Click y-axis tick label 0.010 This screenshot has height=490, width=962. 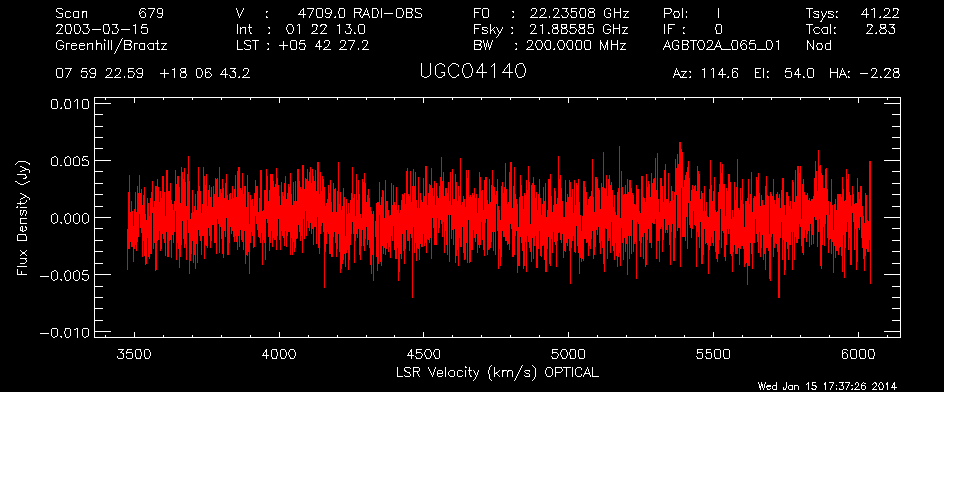[x=69, y=104]
